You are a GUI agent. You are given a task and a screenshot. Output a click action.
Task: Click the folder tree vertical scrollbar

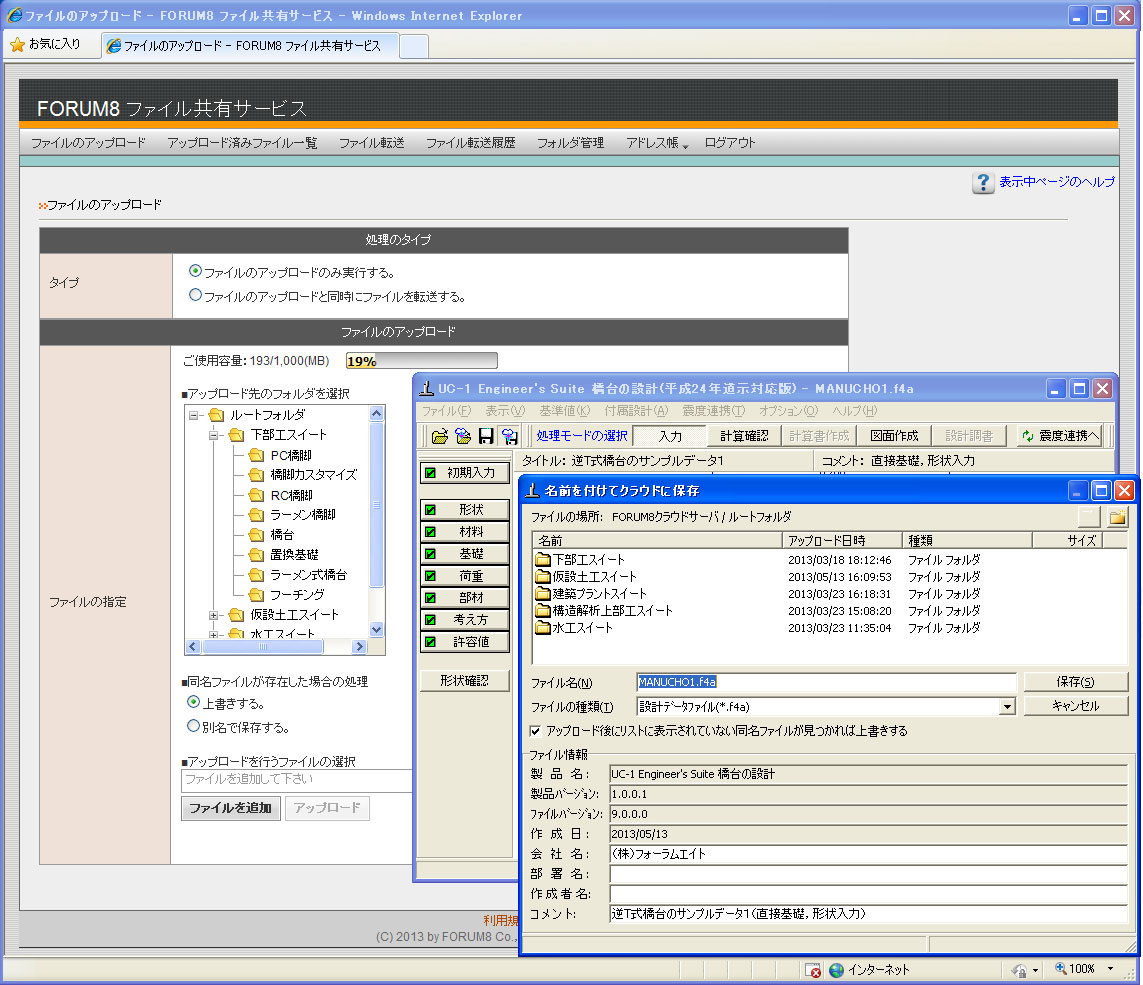point(376,522)
